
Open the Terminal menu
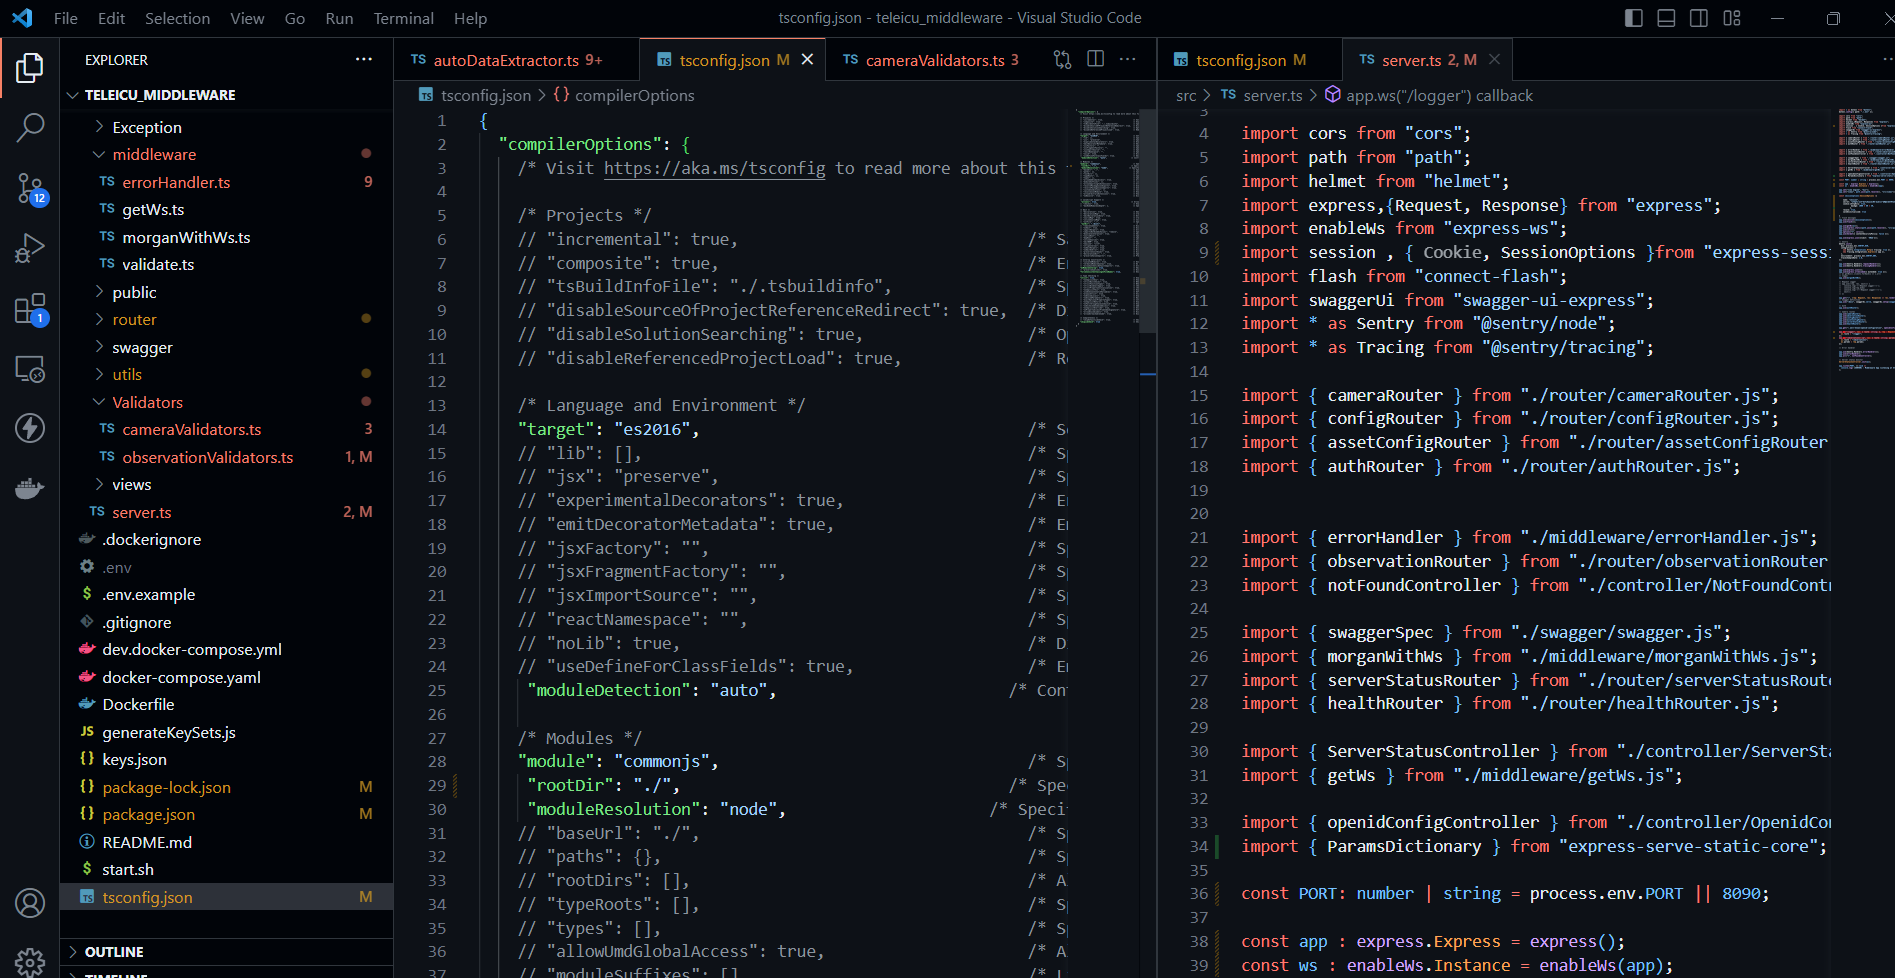coord(403,18)
